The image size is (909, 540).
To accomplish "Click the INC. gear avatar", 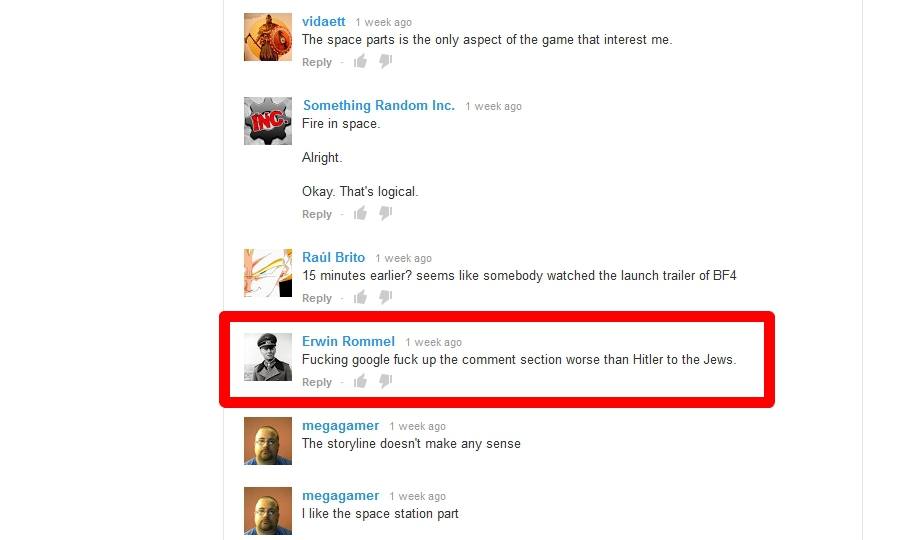I will [268, 121].
